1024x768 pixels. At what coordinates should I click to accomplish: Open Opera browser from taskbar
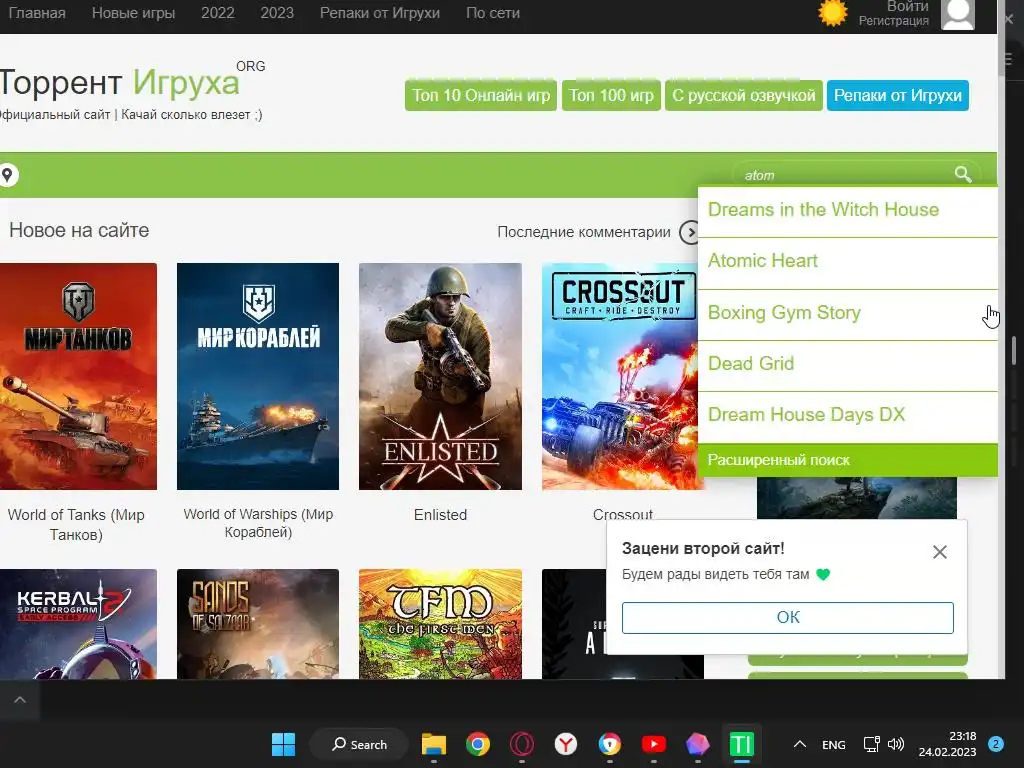click(x=522, y=744)
